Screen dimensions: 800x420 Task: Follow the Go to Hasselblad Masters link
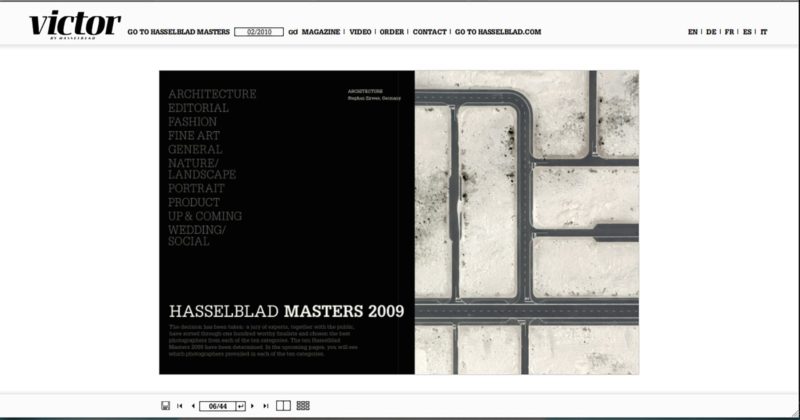[x=178, y=32]
